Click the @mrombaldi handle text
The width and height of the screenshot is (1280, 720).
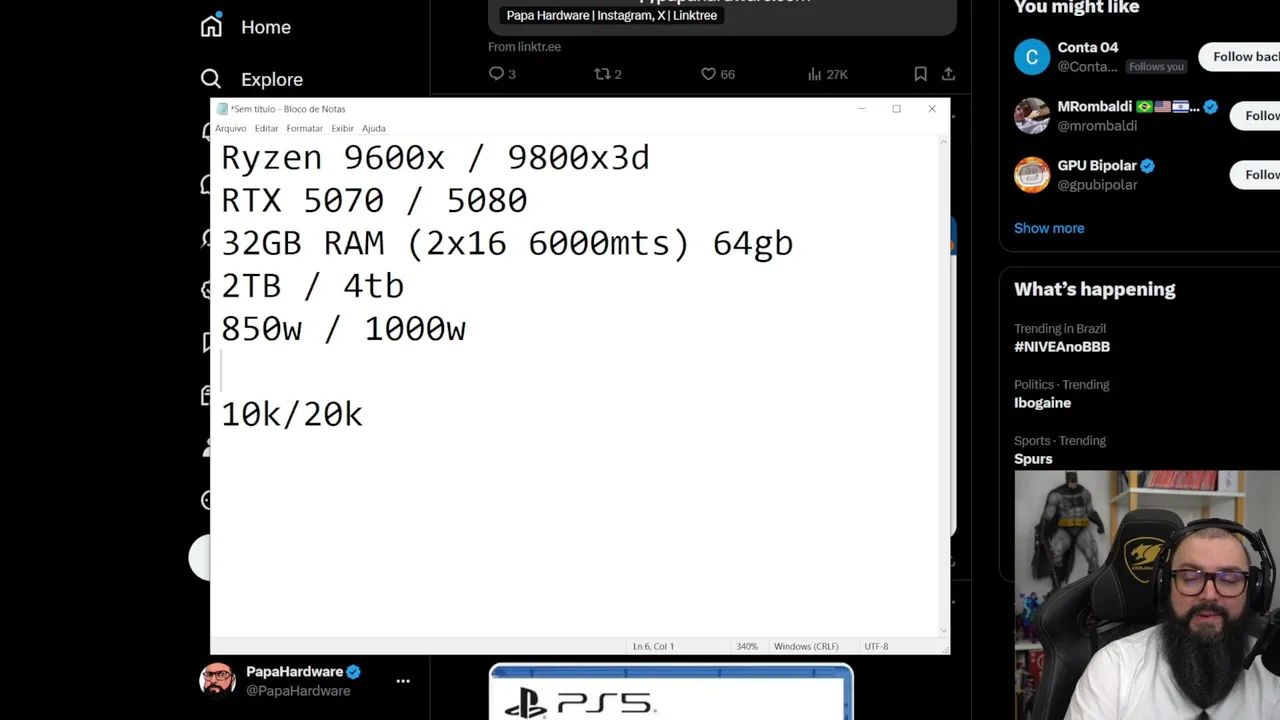[x=1097, y=126]
